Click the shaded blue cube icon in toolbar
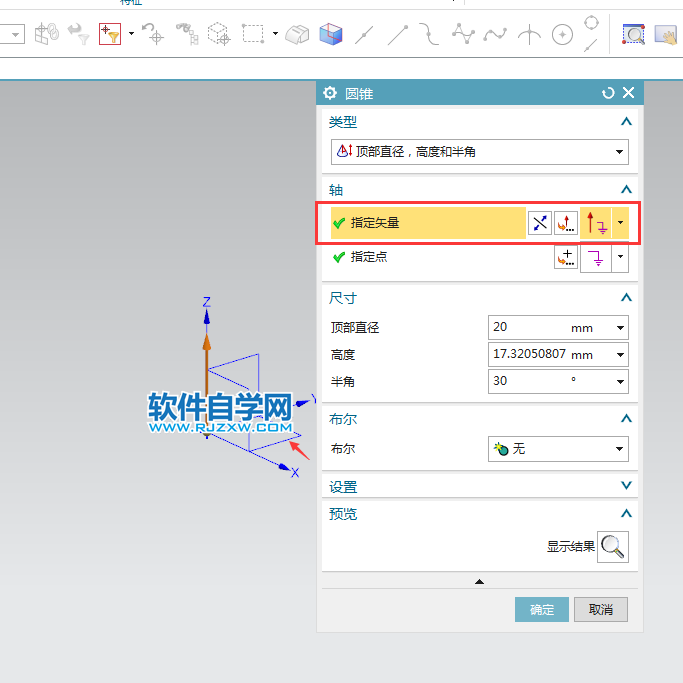Screen dimensions: 683x683 [330, 35]
